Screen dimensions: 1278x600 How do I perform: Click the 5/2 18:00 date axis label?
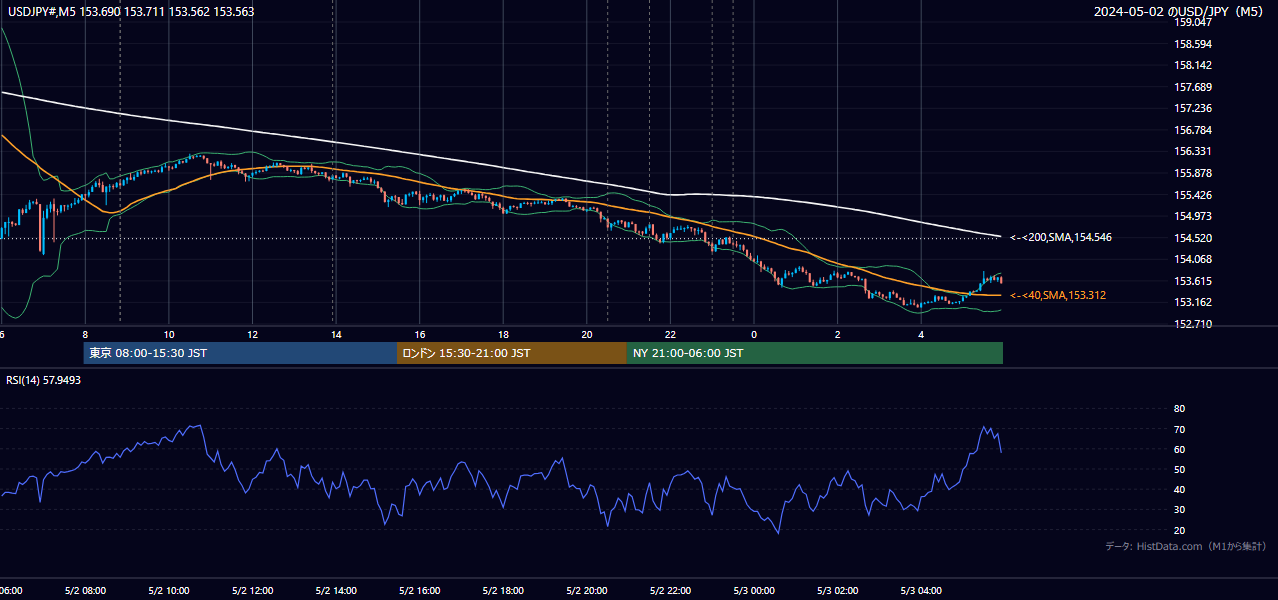coord(503,591)
